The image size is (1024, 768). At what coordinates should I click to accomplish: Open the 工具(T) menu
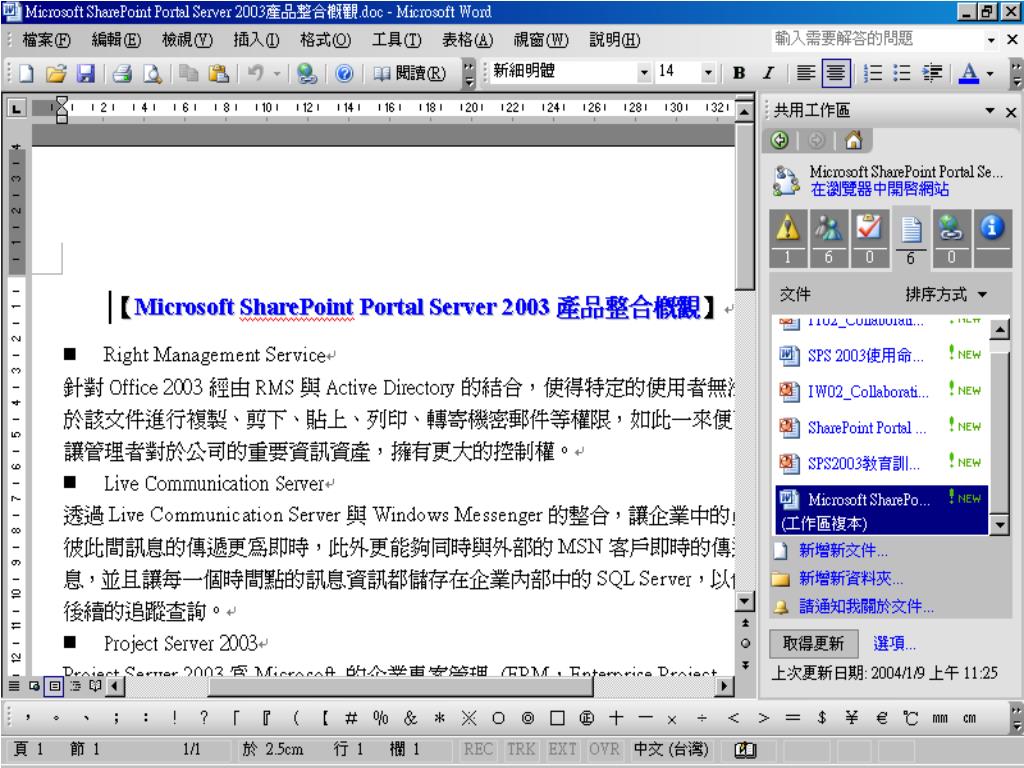click(396, 40)
